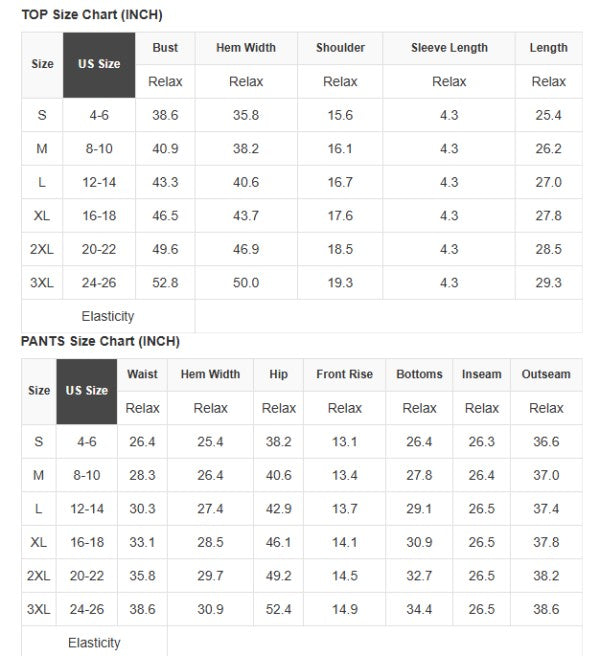Select the L length value 27.0
Viewport: 600px width, 656px height.
(548, 182)
